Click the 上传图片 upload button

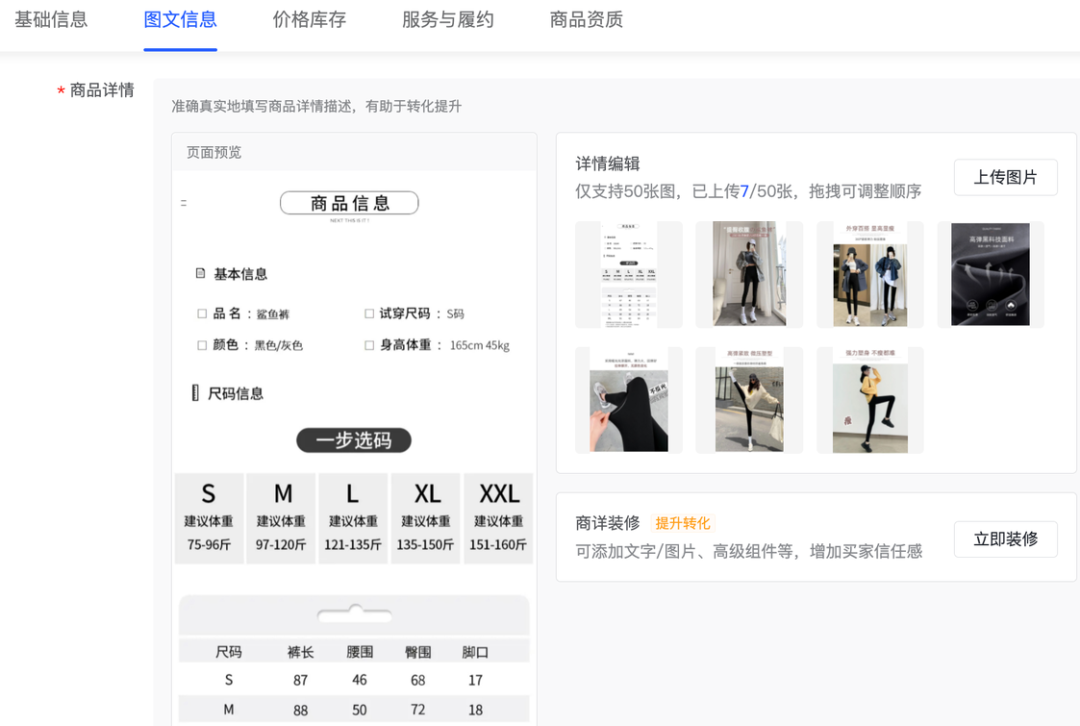point(1005,177)
